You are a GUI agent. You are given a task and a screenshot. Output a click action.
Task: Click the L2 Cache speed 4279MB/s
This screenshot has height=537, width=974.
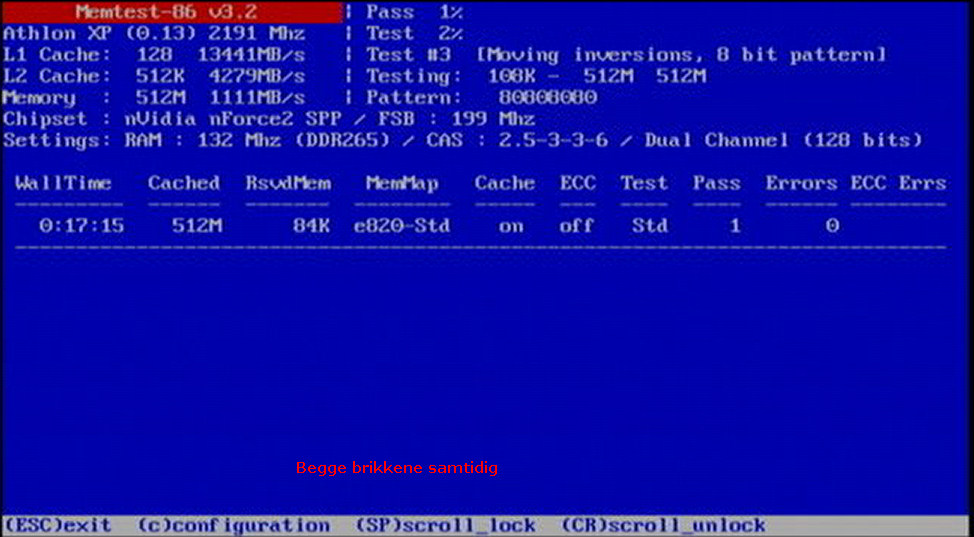pos(257,76)
